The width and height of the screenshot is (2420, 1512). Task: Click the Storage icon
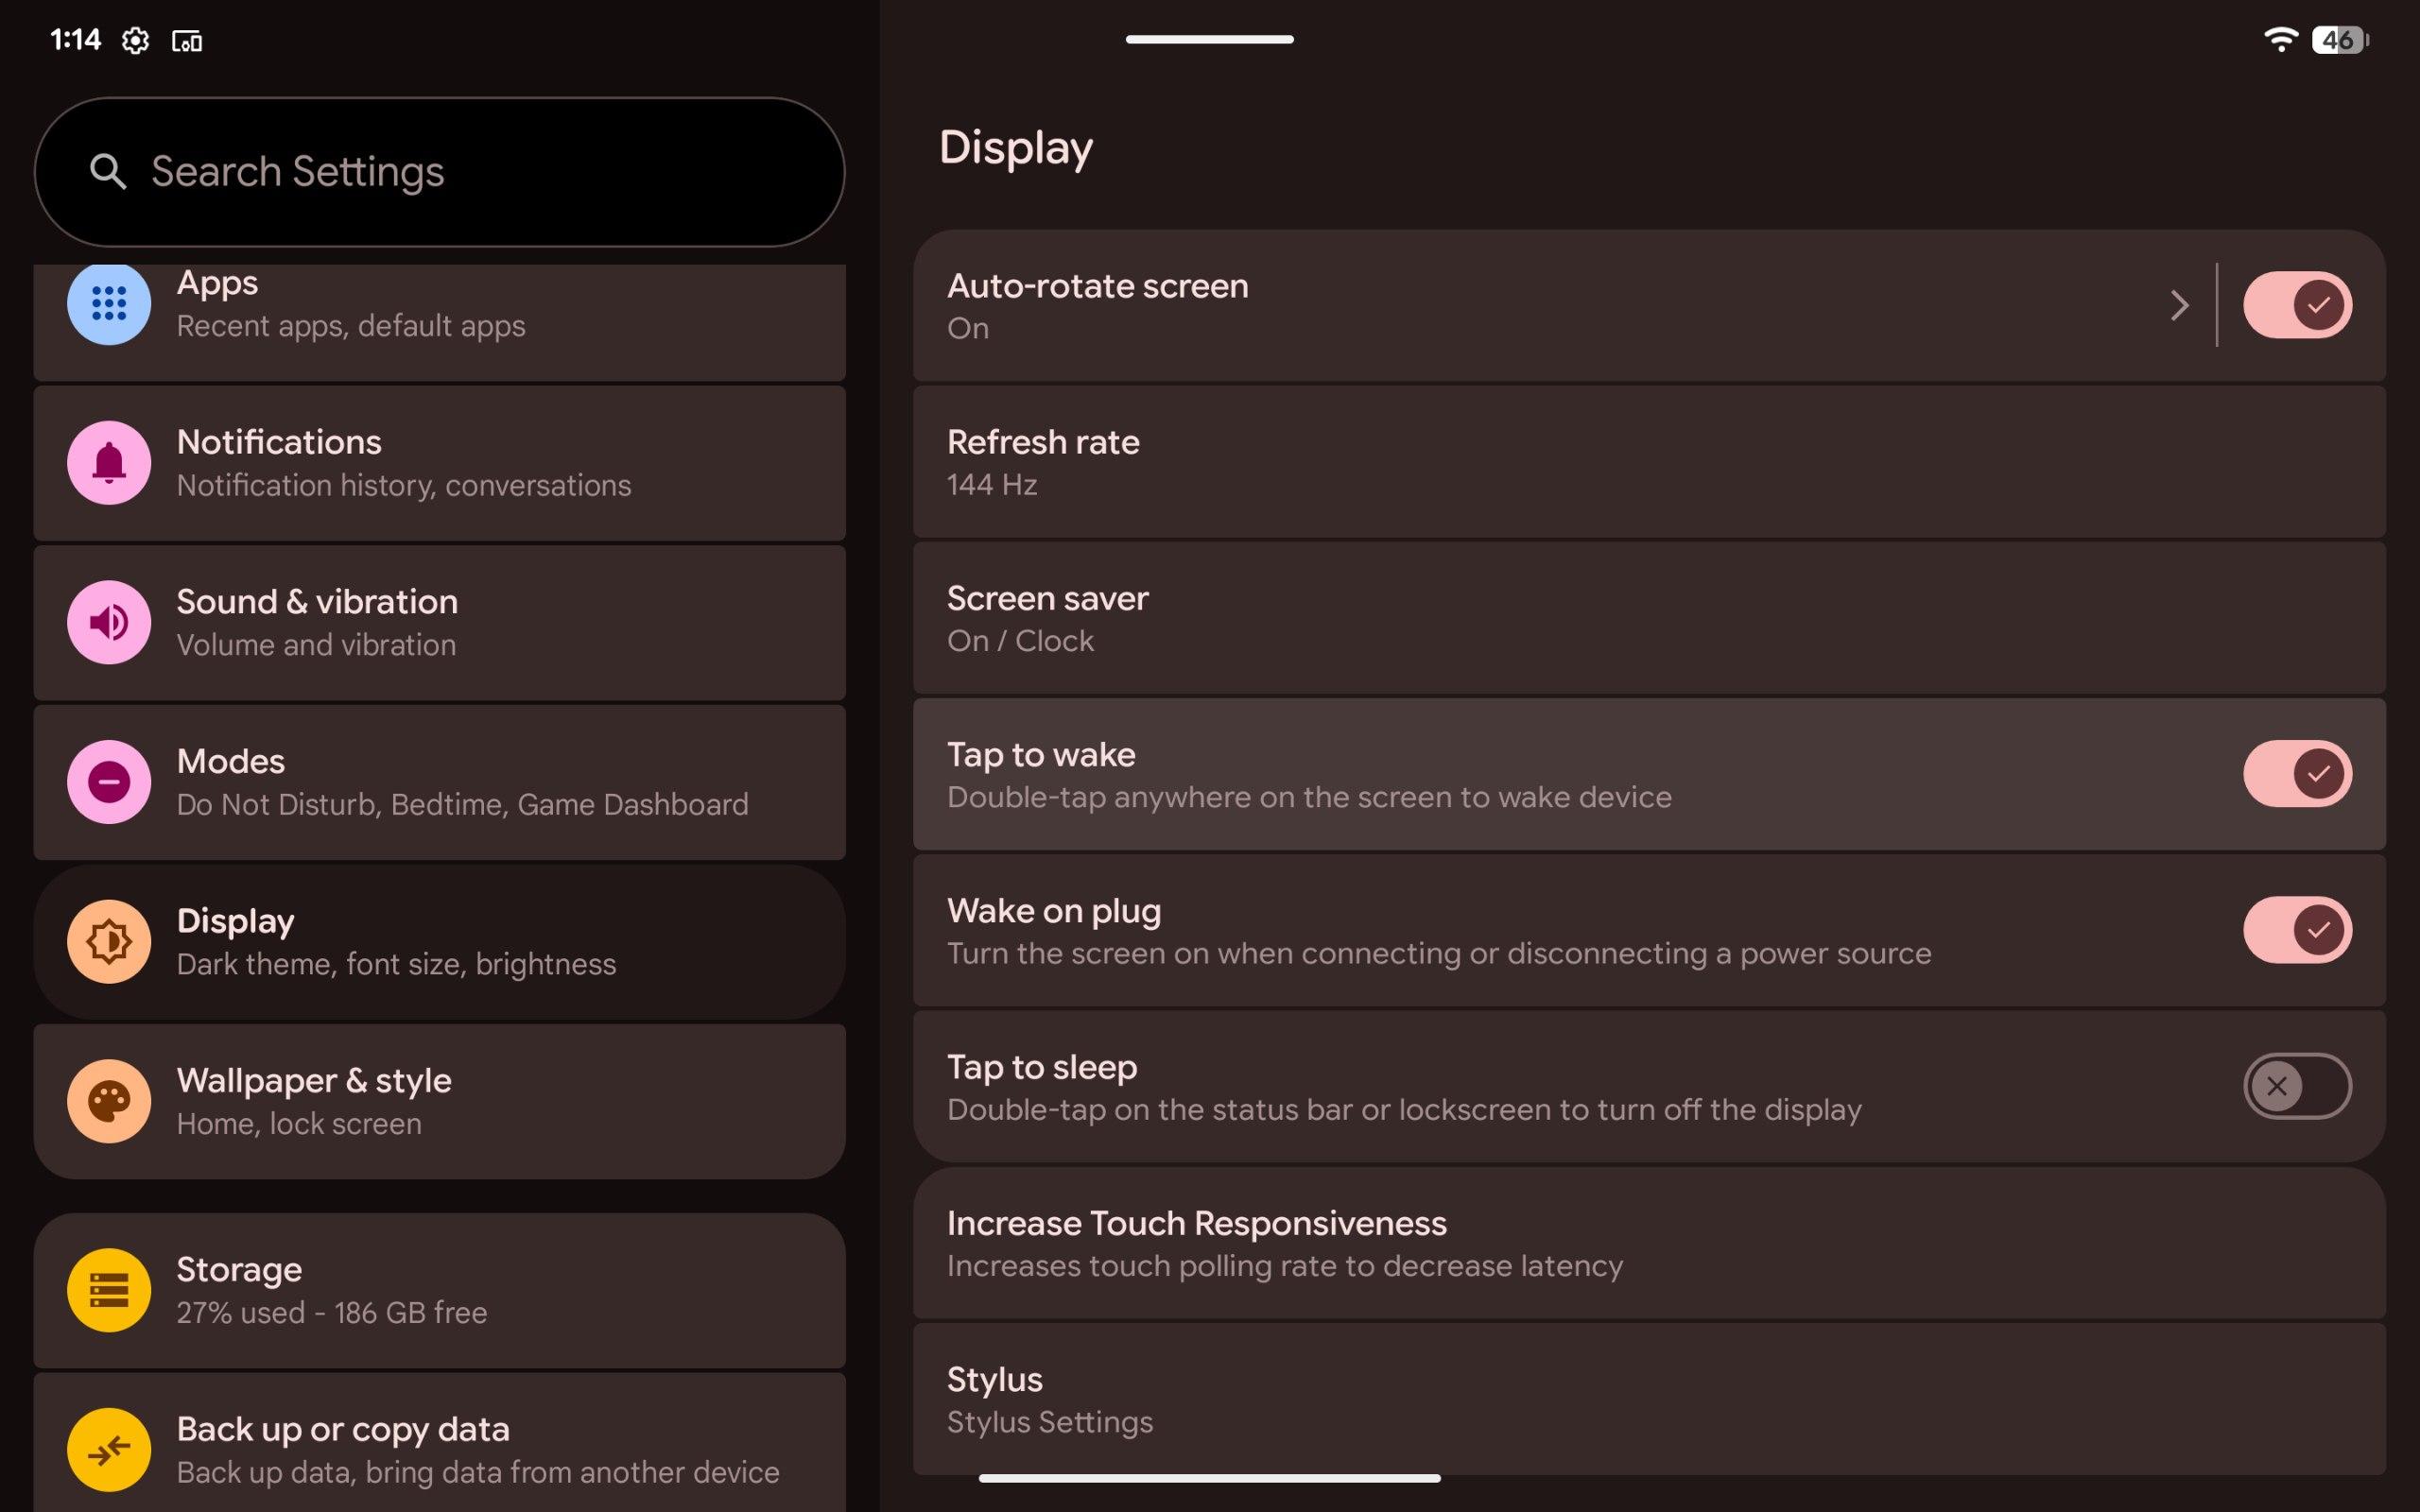(x=109, y=1290)
